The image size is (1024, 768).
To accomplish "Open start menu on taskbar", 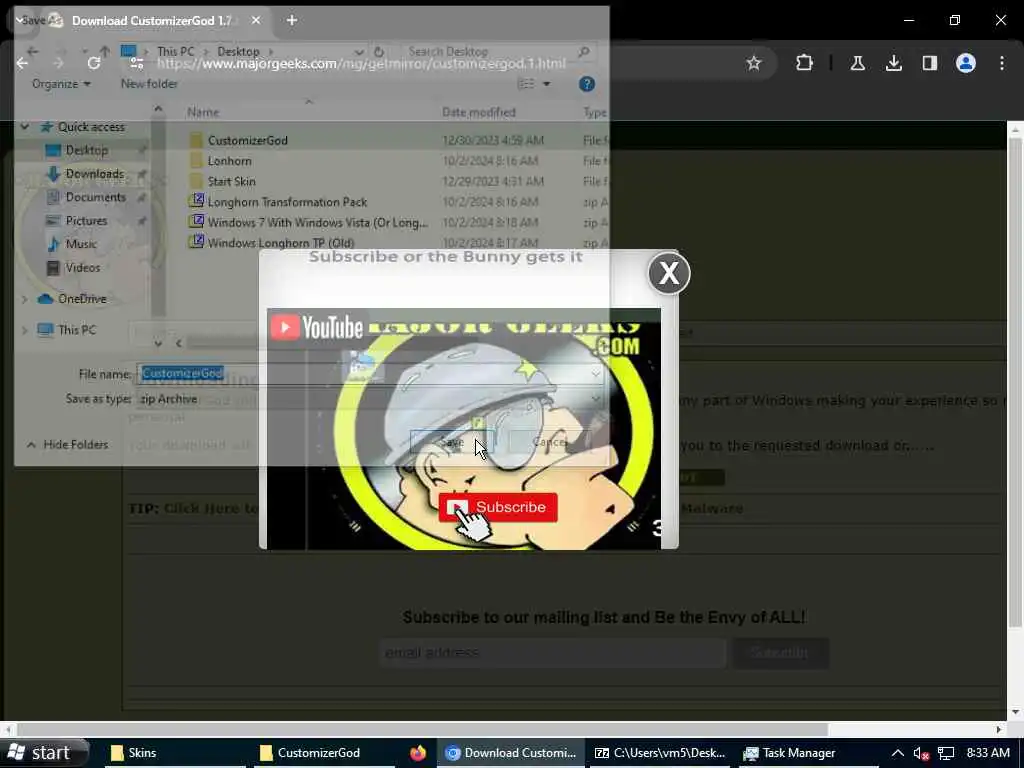I will [x=43, y=754].
